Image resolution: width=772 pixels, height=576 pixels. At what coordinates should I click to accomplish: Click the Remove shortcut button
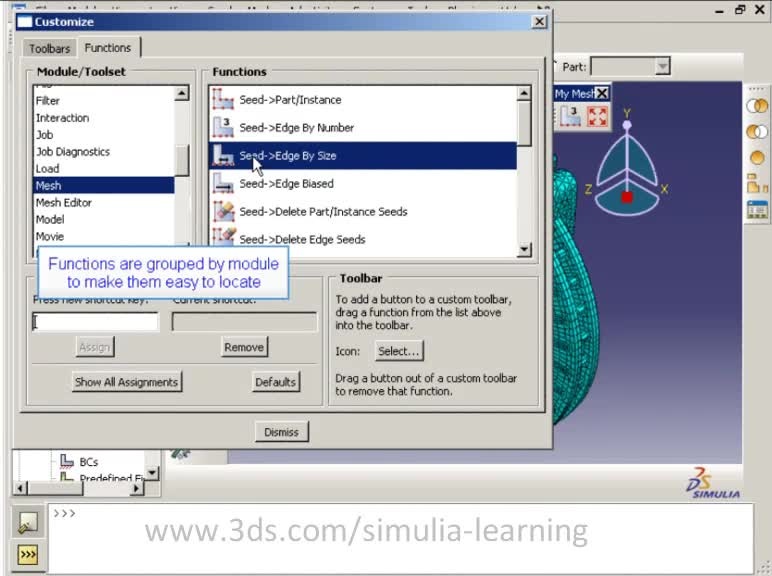coord(244,347)
